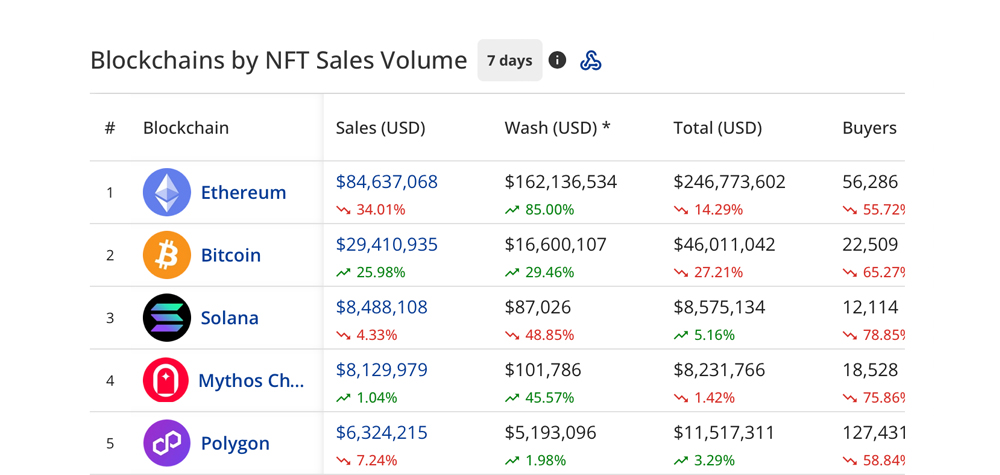This screenshot has height=475, width=1000.
Task: Click Solana wash value $87,026
Action: pyautogui.click(x=538, y=307)
